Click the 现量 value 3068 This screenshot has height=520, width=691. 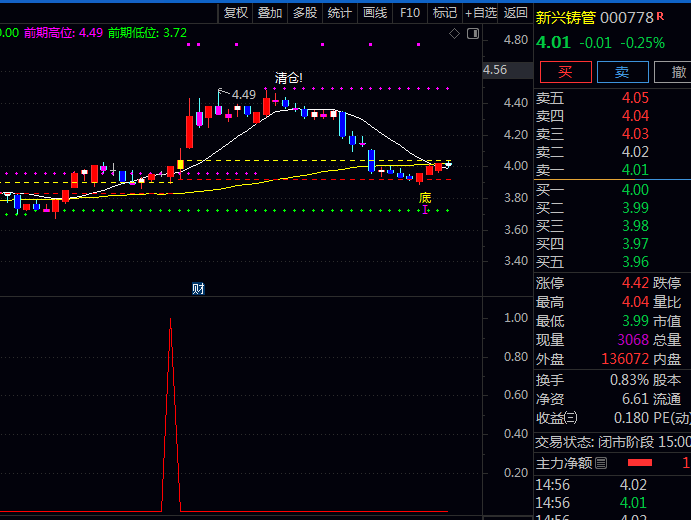click(633, 340)
